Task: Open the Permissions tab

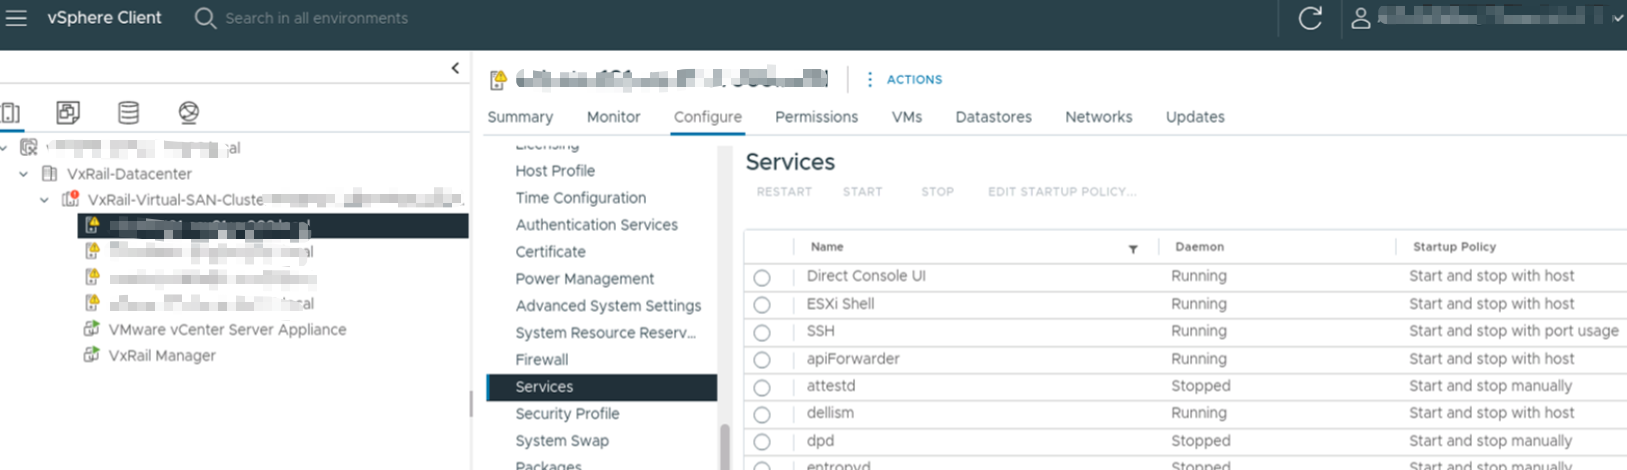Action: (816, 117)
